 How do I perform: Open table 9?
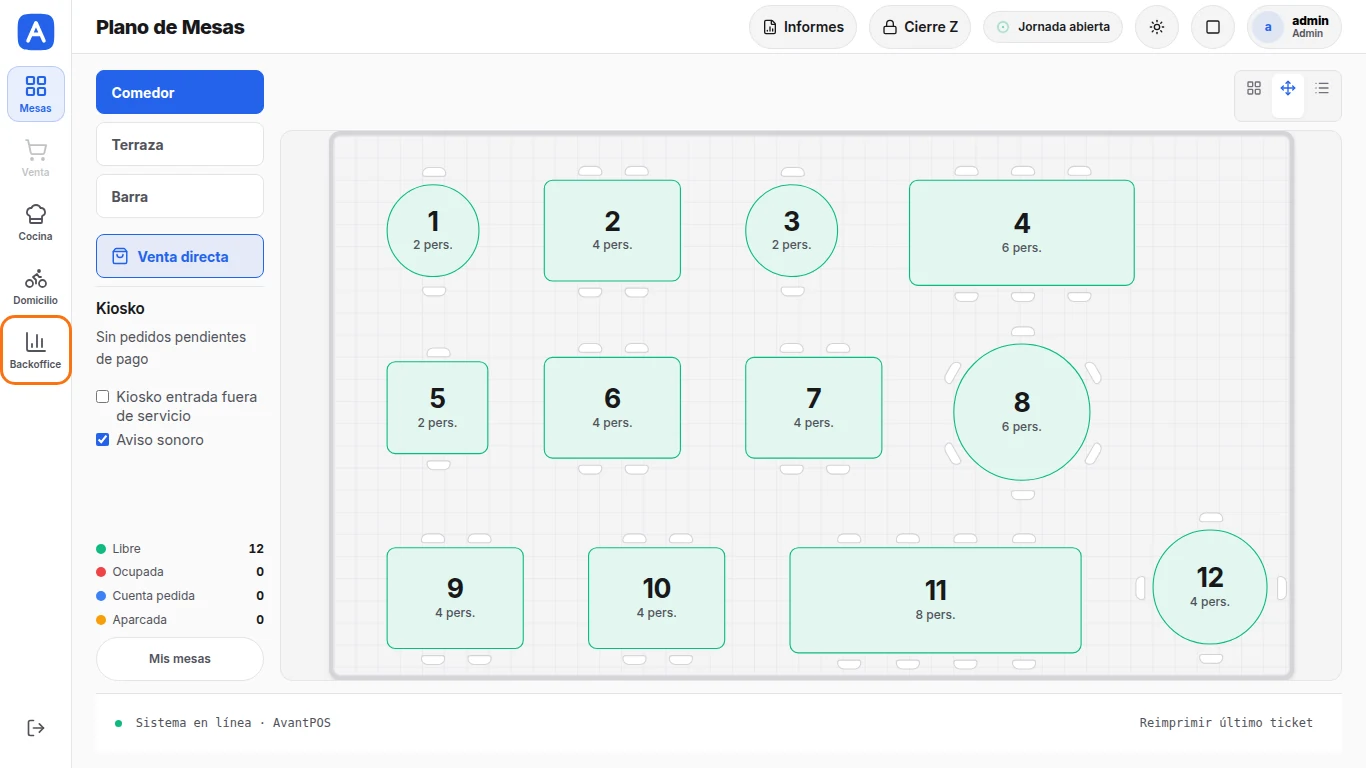click(x=455, y=598)
